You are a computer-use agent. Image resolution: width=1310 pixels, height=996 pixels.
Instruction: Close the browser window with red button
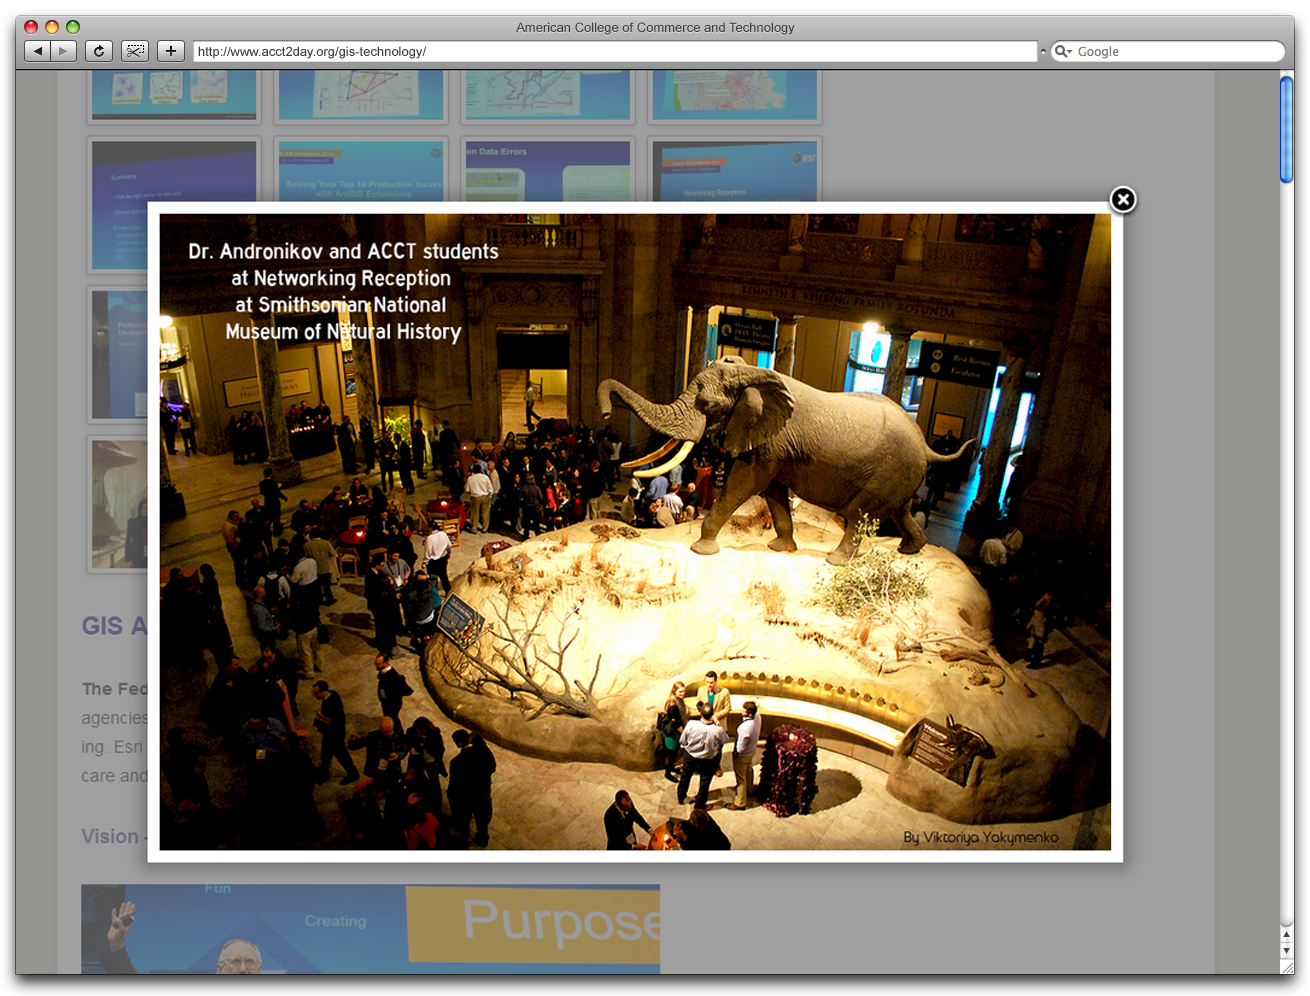31,27
